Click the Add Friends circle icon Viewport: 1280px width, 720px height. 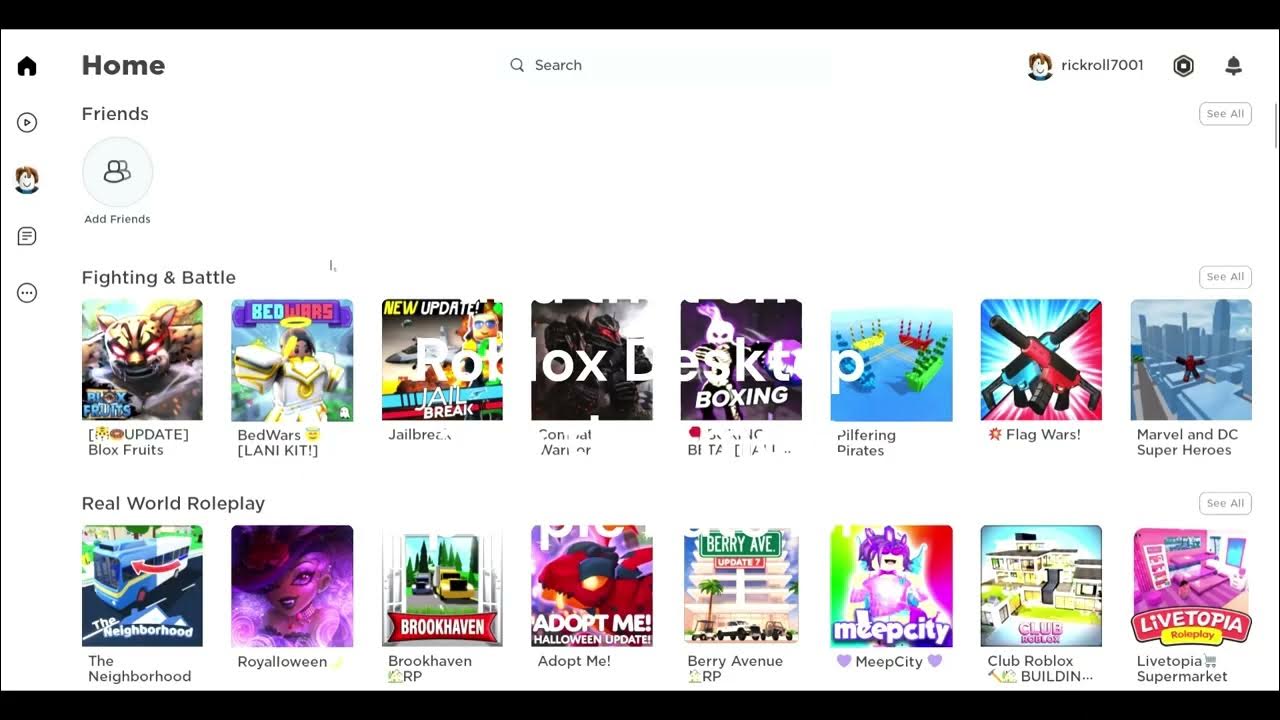(x=117, y=172)
